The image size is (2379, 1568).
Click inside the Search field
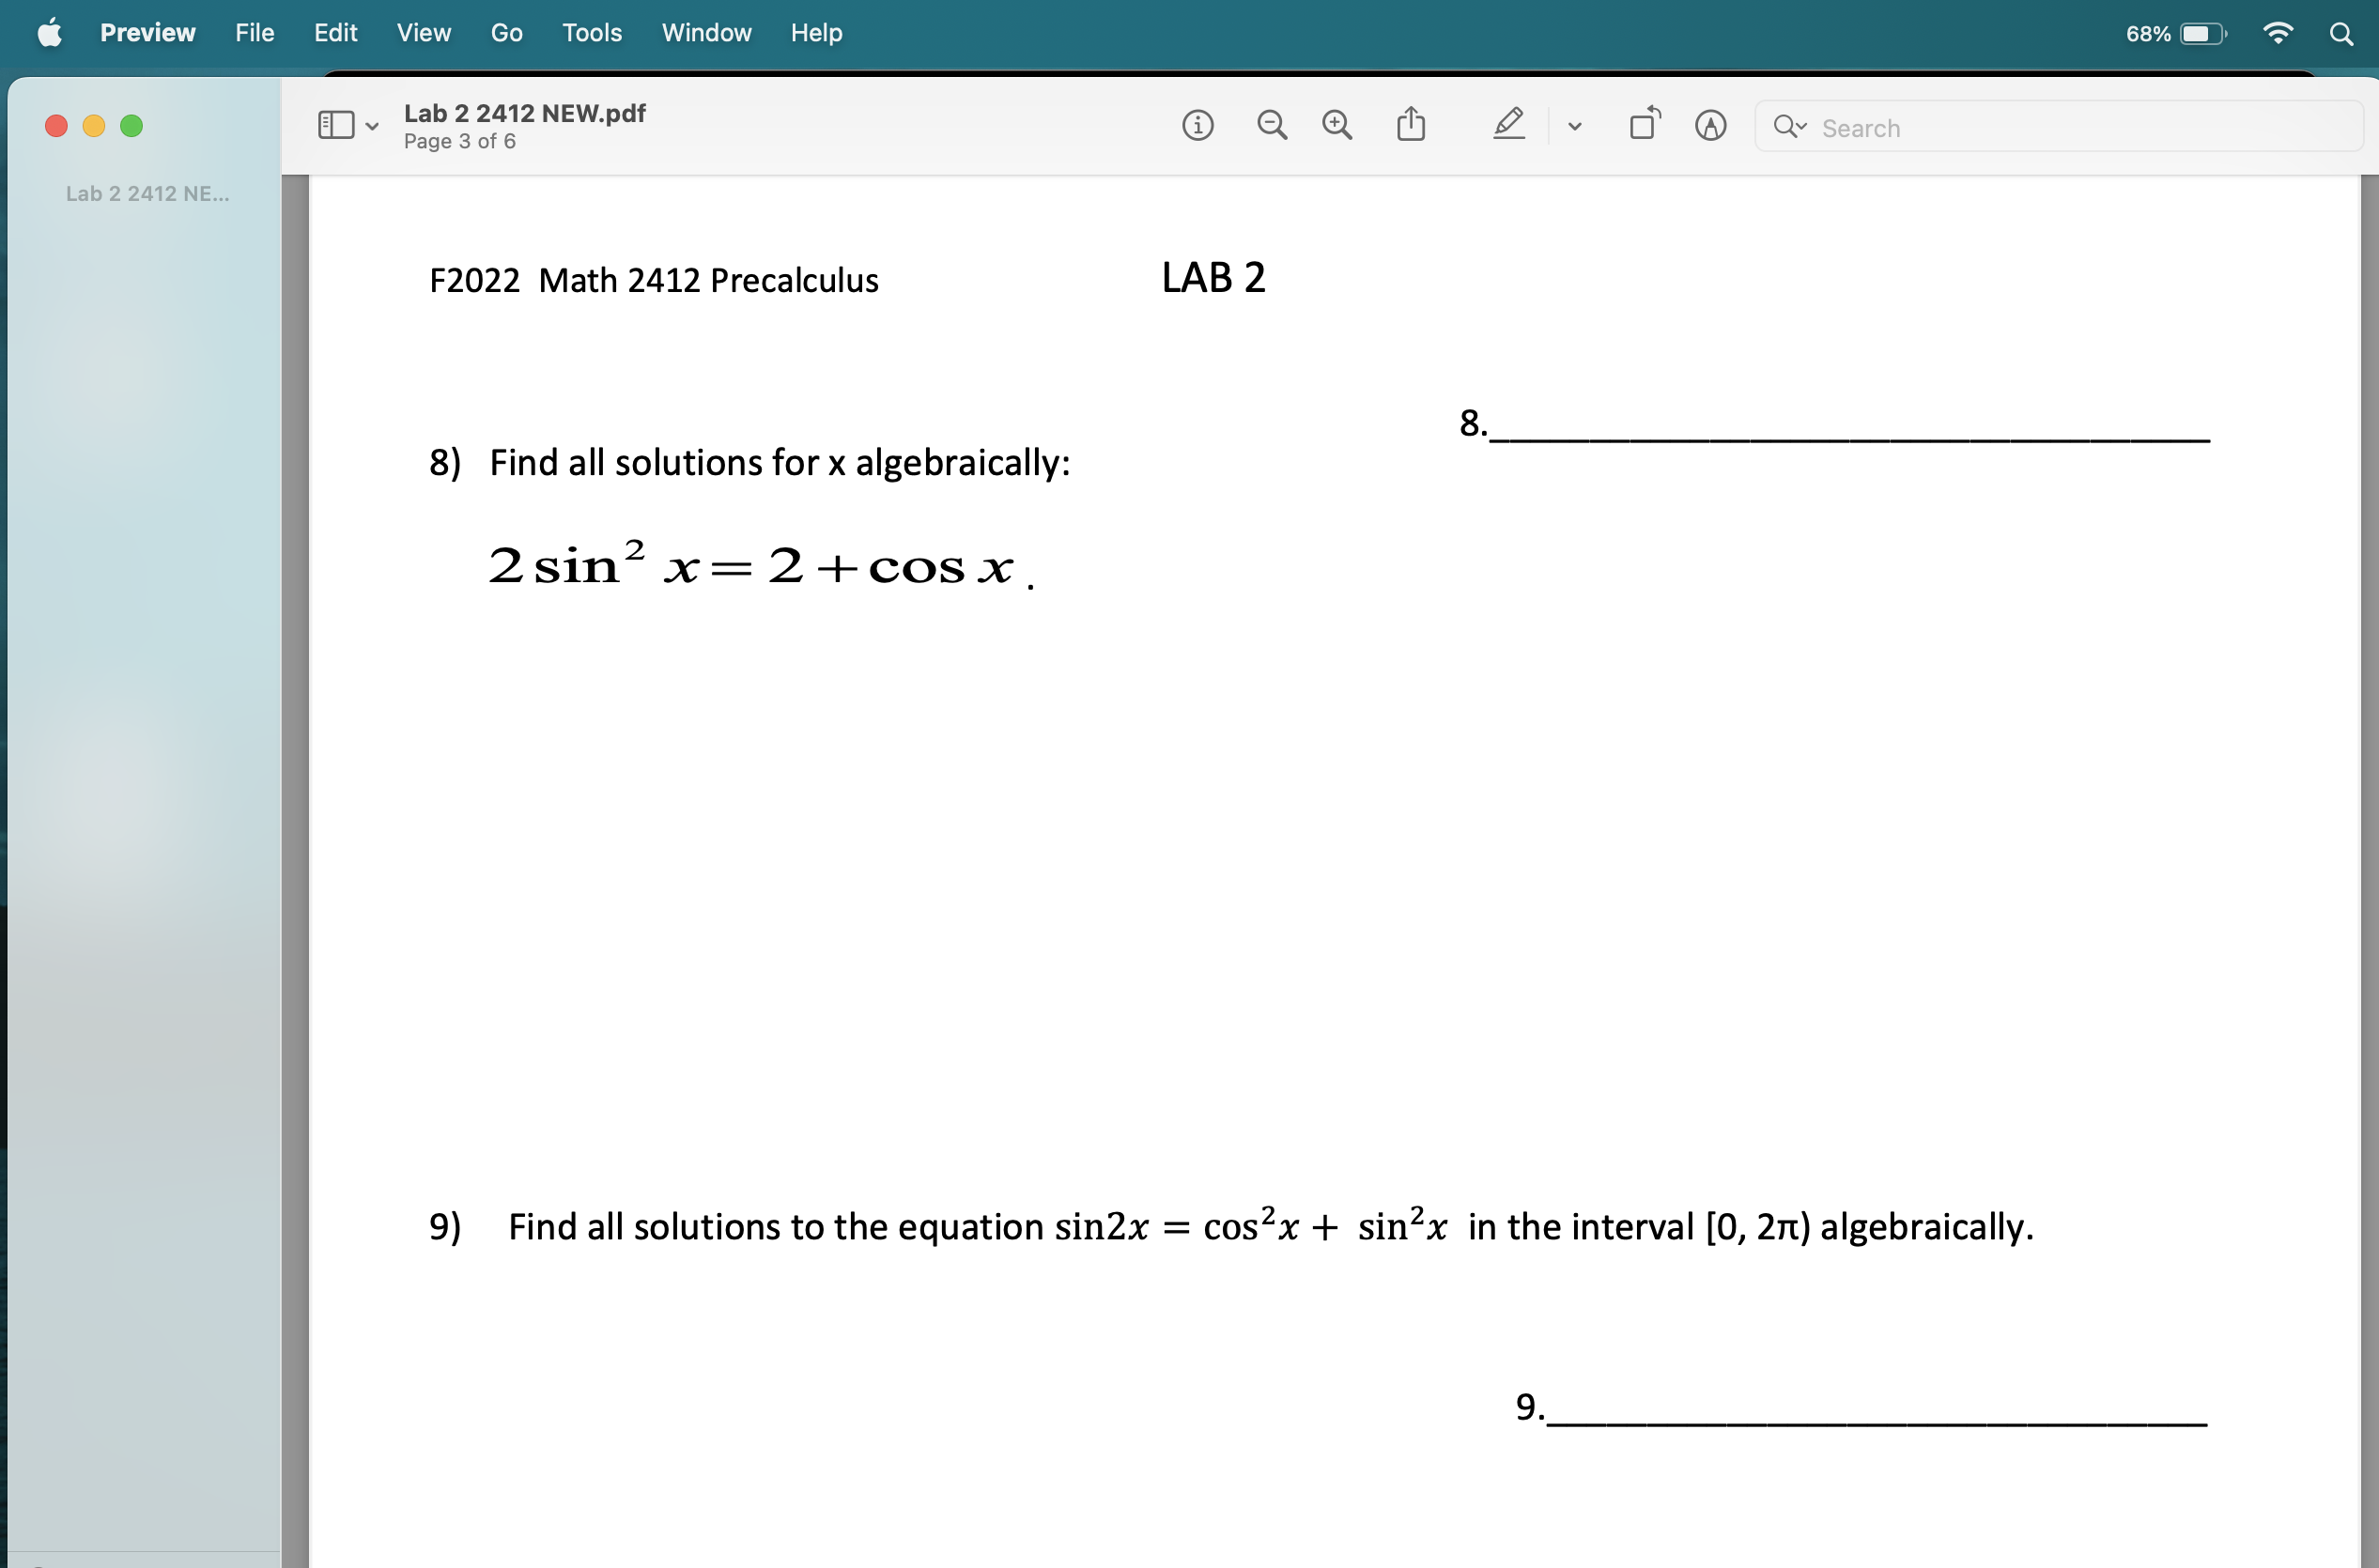pyautogui.click(x=2000, y=127)
